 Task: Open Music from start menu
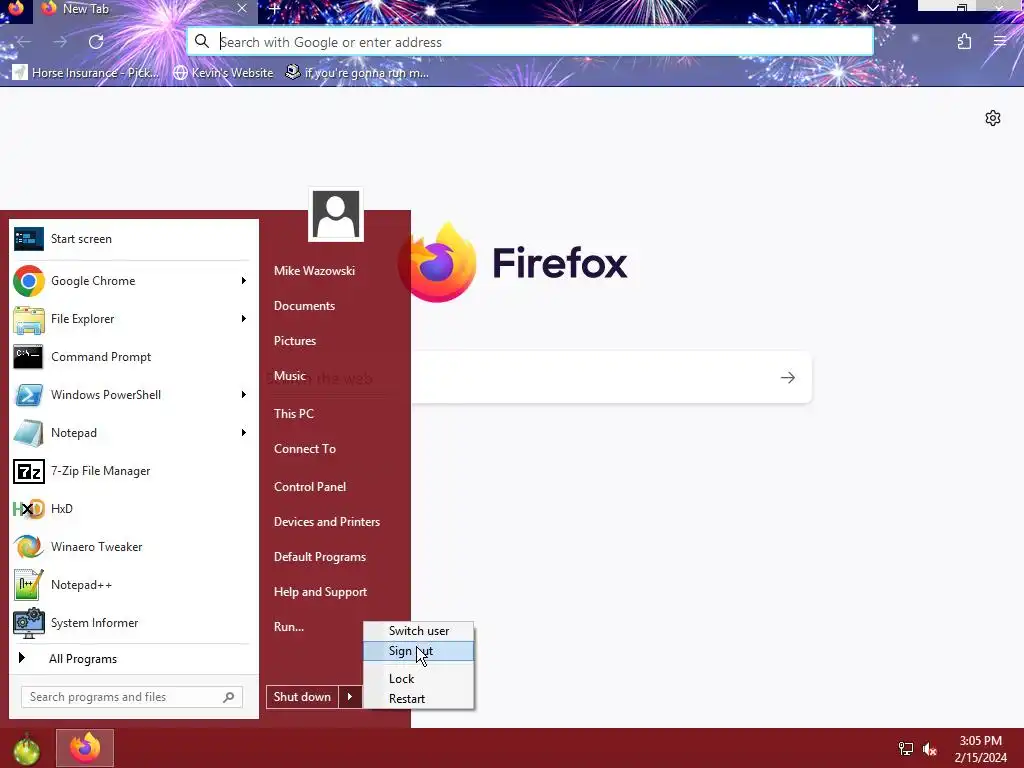coord(290,376)
